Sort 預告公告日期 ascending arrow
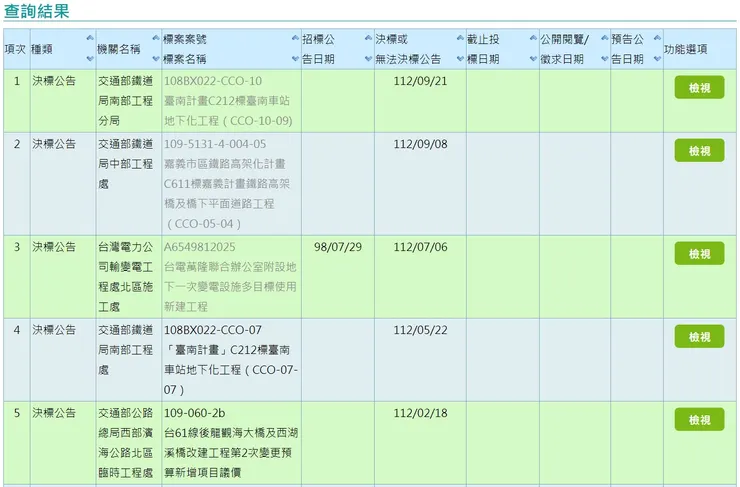The image size is (740, 487). 657,38
